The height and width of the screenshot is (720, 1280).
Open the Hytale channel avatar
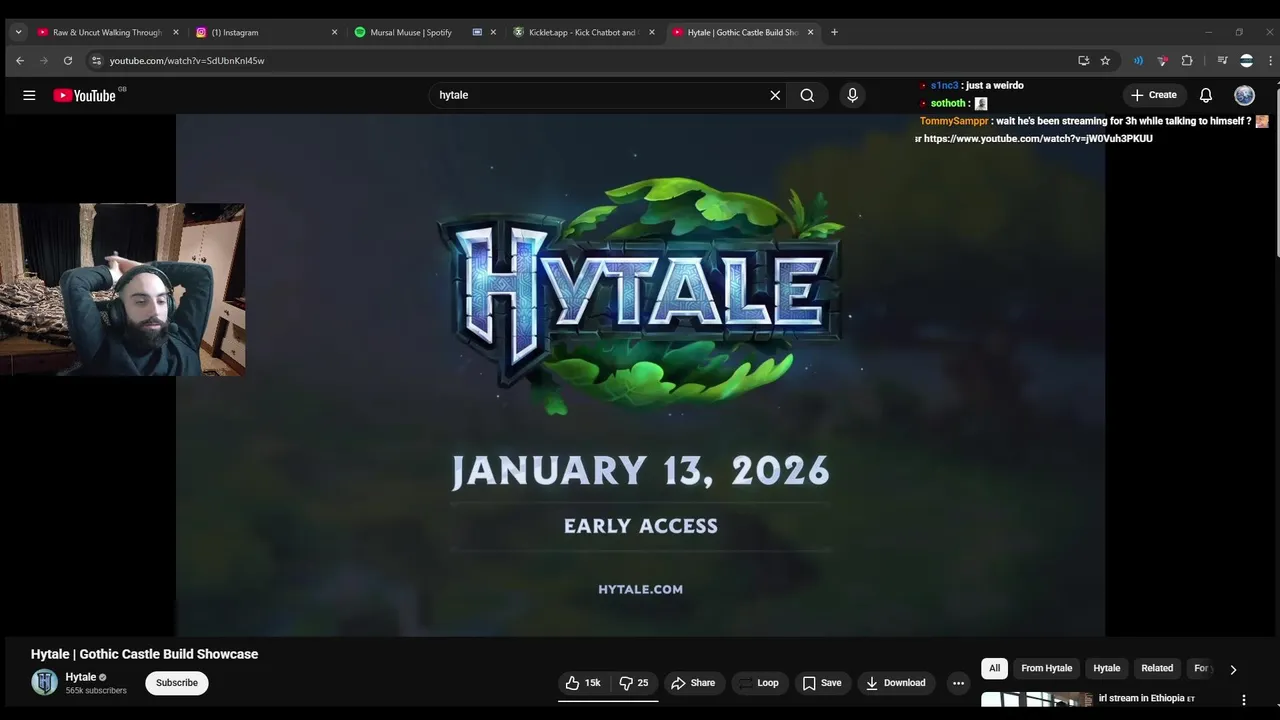pyautogui.click(x=44, y=683)
